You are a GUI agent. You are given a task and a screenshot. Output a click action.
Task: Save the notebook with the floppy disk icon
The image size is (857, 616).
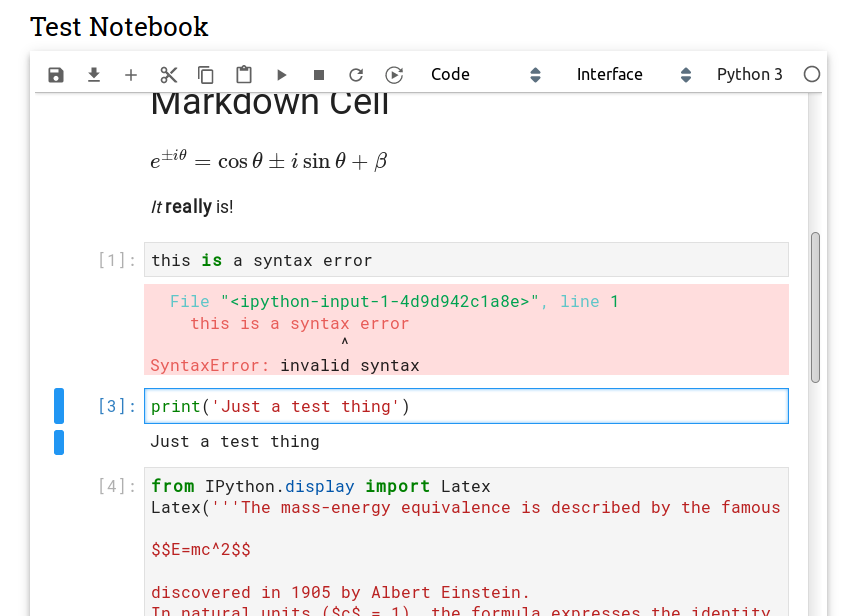tap(56, 75)
